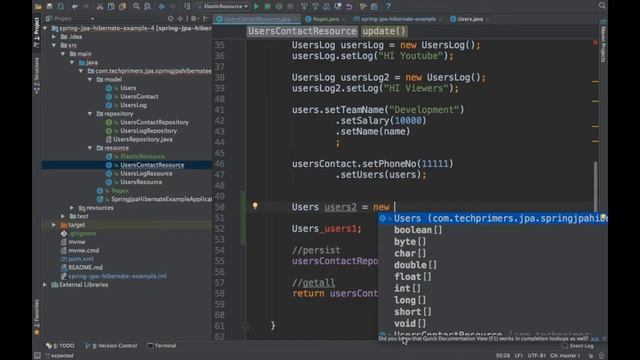Image resolution: width=640 pixels, height=360 pixels.
Task: Open the ElasticResource run configuration dropdown
Action: click(x=223, y=6)
